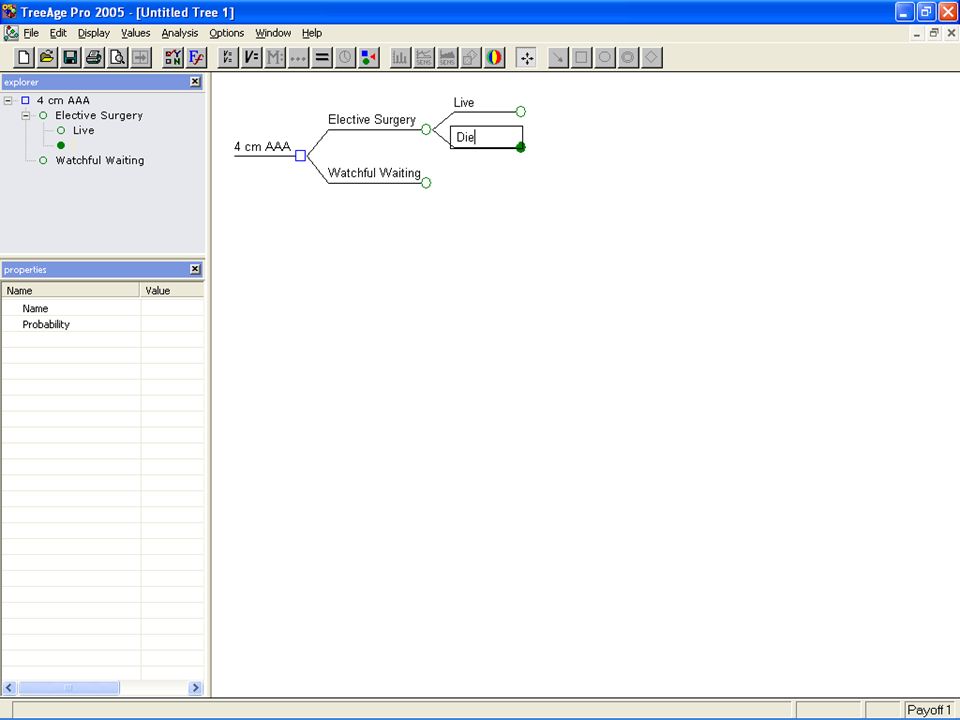The width and height of the screenshot is (960, 720).
Task: Click the Payoff 1 status bar entry
Action: click(x=929, y=710)
